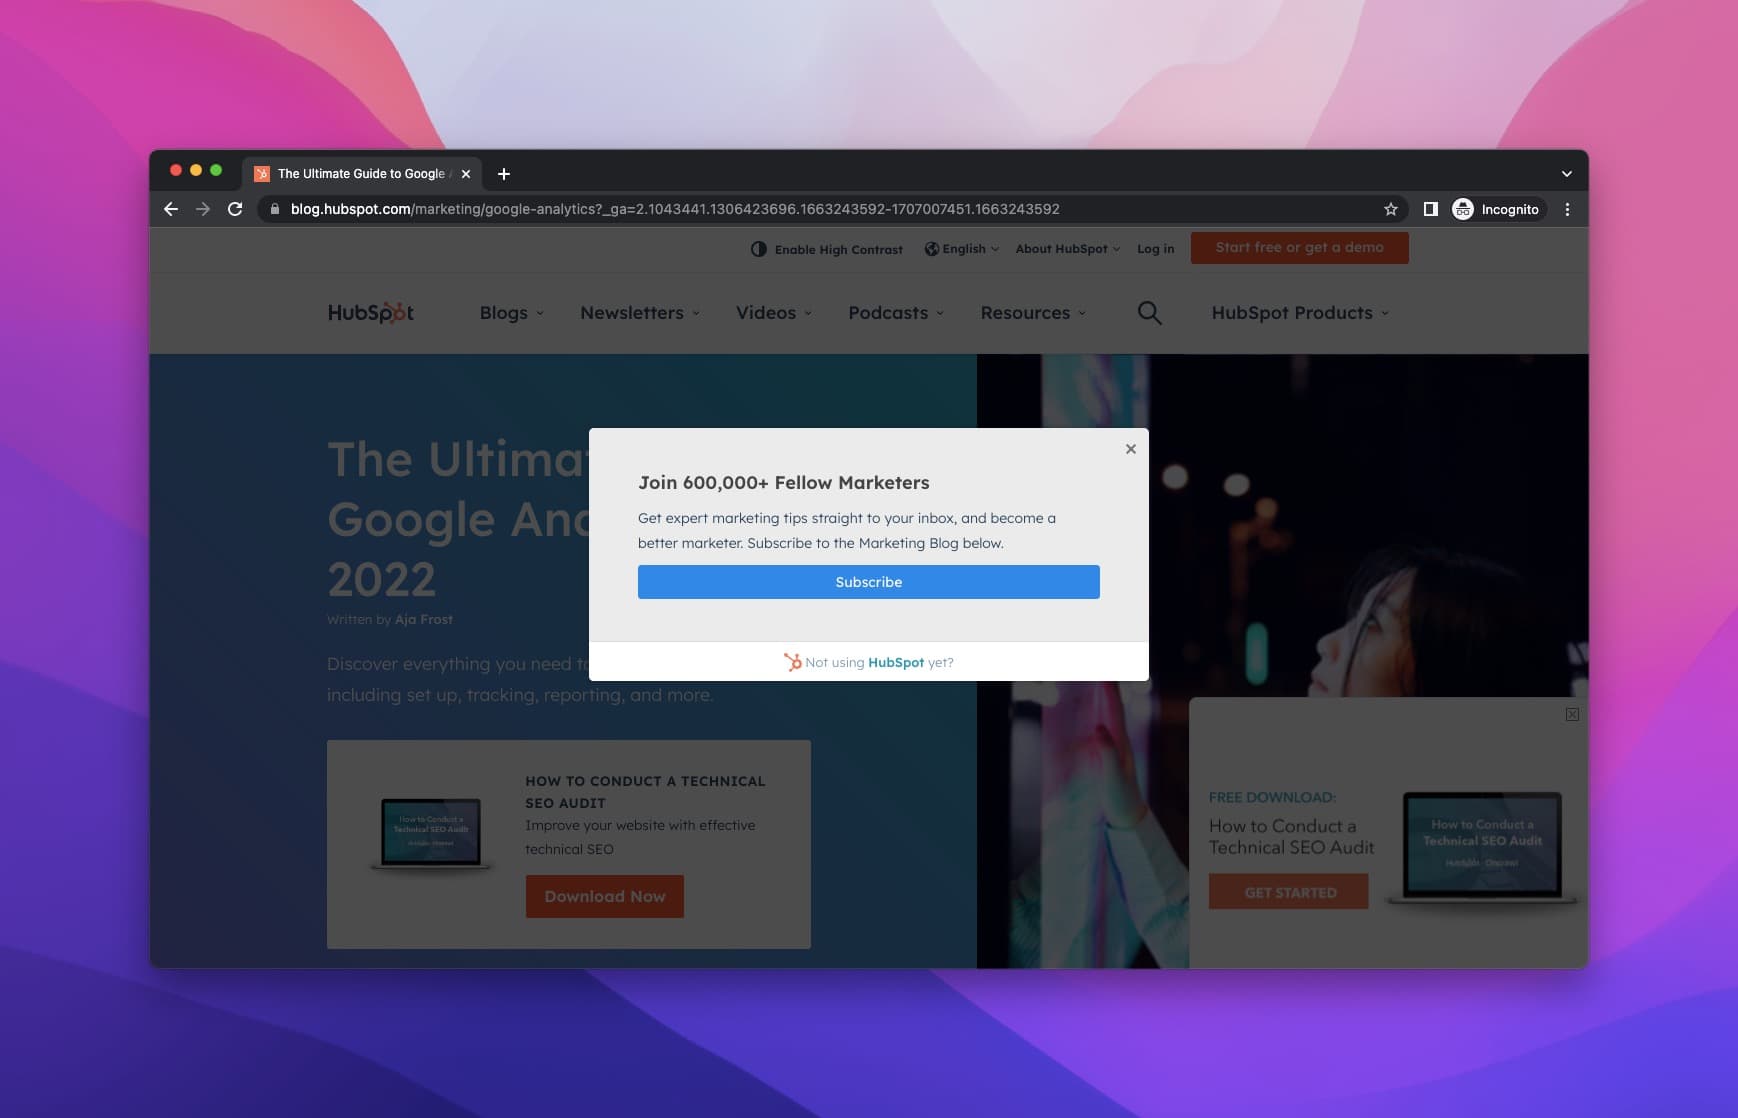
Task: Click 'Join 600,000+ Fellow Marketers' heading
Action: (784, 483)
